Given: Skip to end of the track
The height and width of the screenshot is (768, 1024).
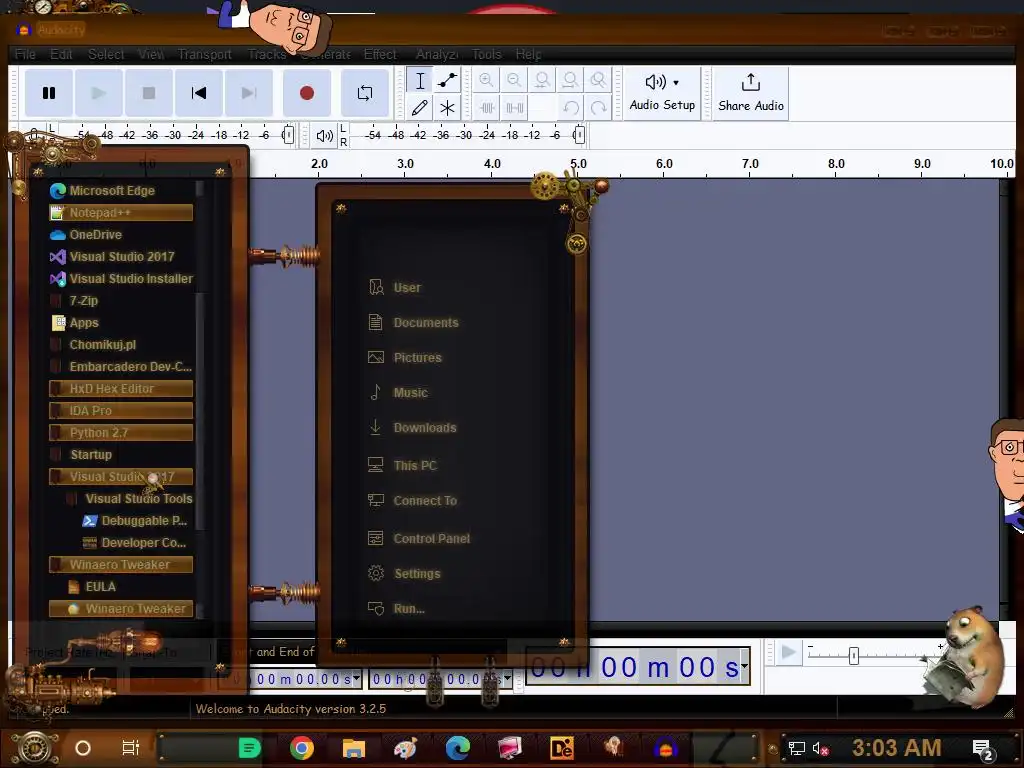Looking at the screenshot, I should (249, 93).
